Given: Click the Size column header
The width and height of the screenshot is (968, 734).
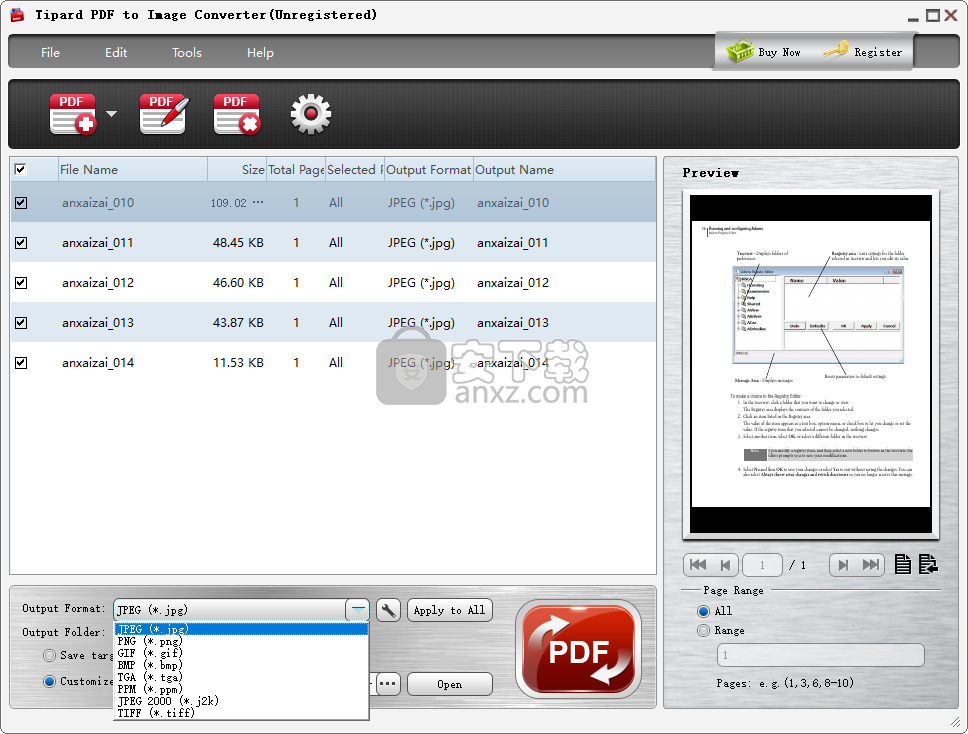Looking at the screenshot, I should tap(237, 169).
